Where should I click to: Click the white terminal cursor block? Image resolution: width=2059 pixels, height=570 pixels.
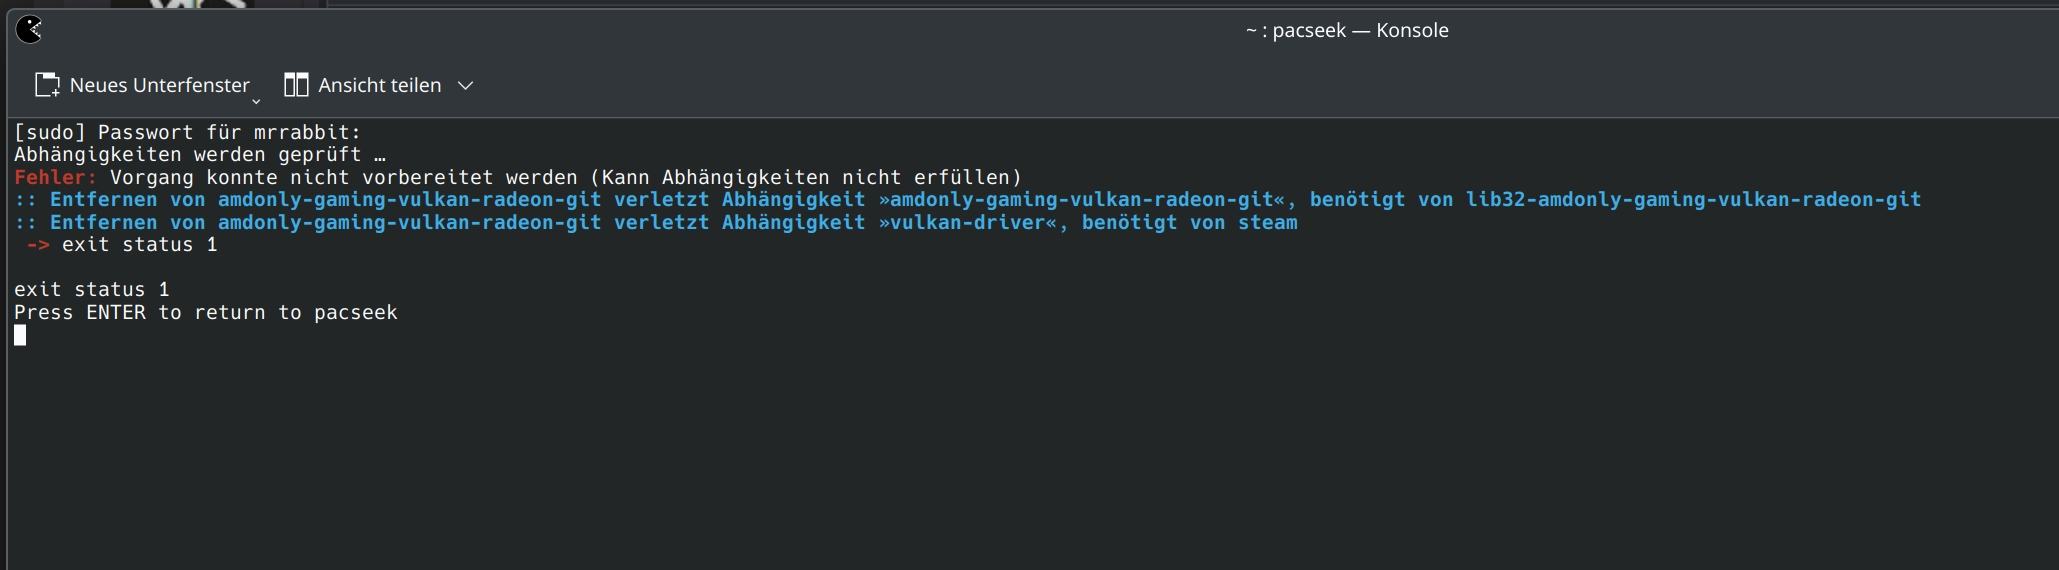pyautogui.click(x=20, y=335)
